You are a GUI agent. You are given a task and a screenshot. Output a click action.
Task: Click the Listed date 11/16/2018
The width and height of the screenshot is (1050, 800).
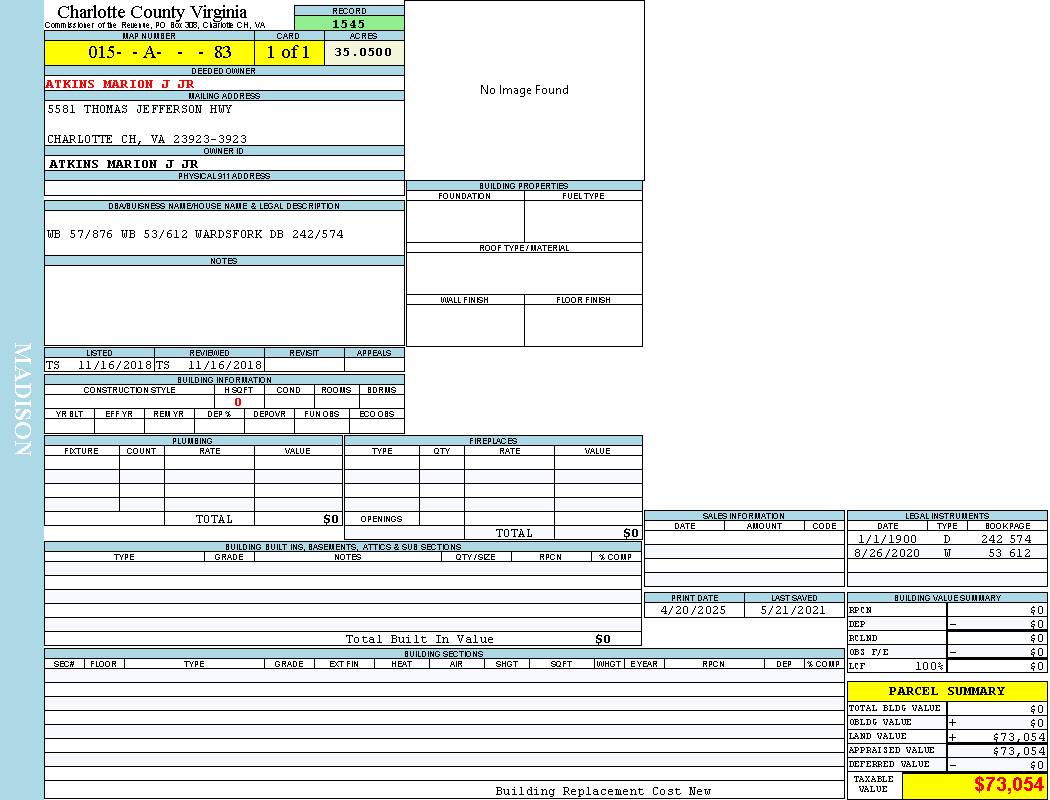pyautogui.click(x=114, y=365)
